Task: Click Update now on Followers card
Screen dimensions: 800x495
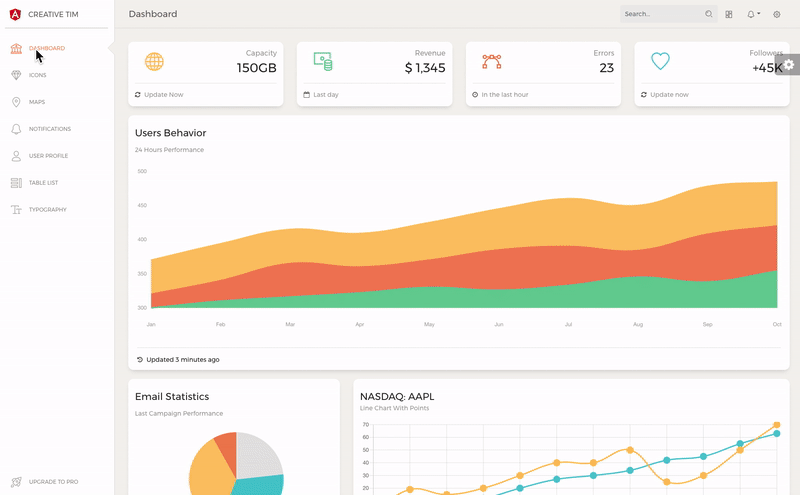Action: tap(669, 95)
